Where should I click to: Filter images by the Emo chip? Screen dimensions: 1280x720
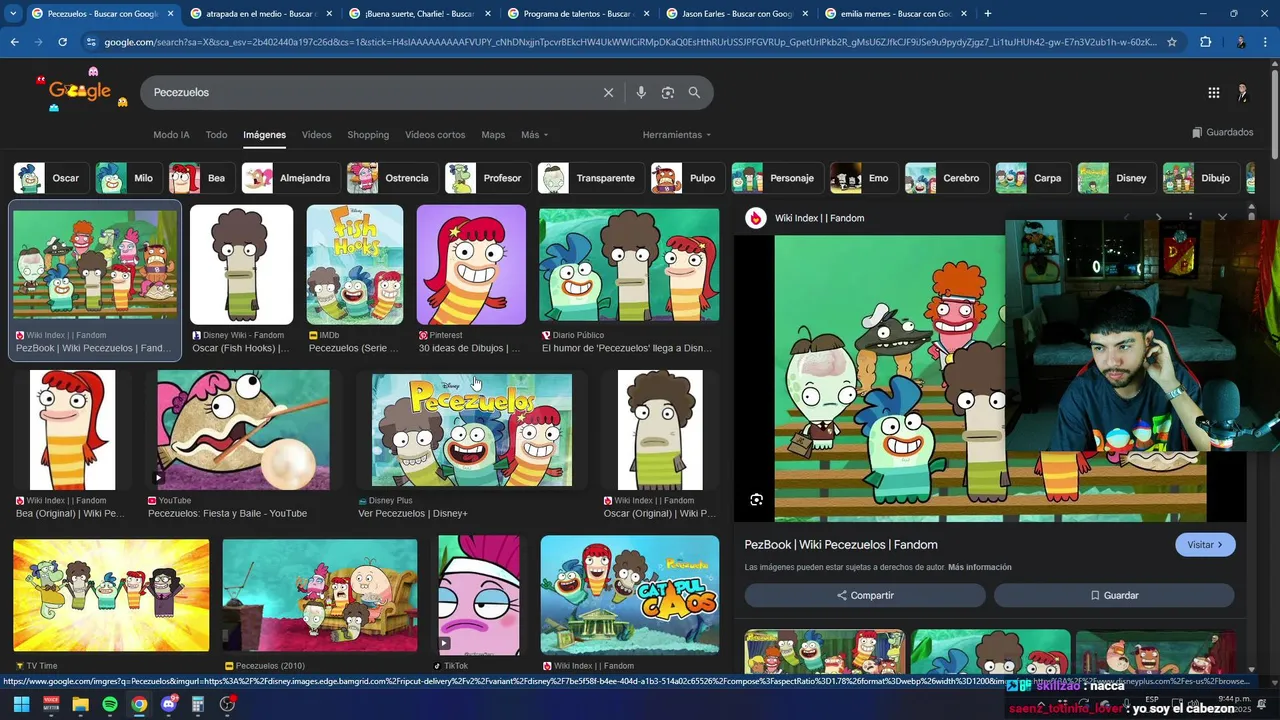(x=864, y=178)
